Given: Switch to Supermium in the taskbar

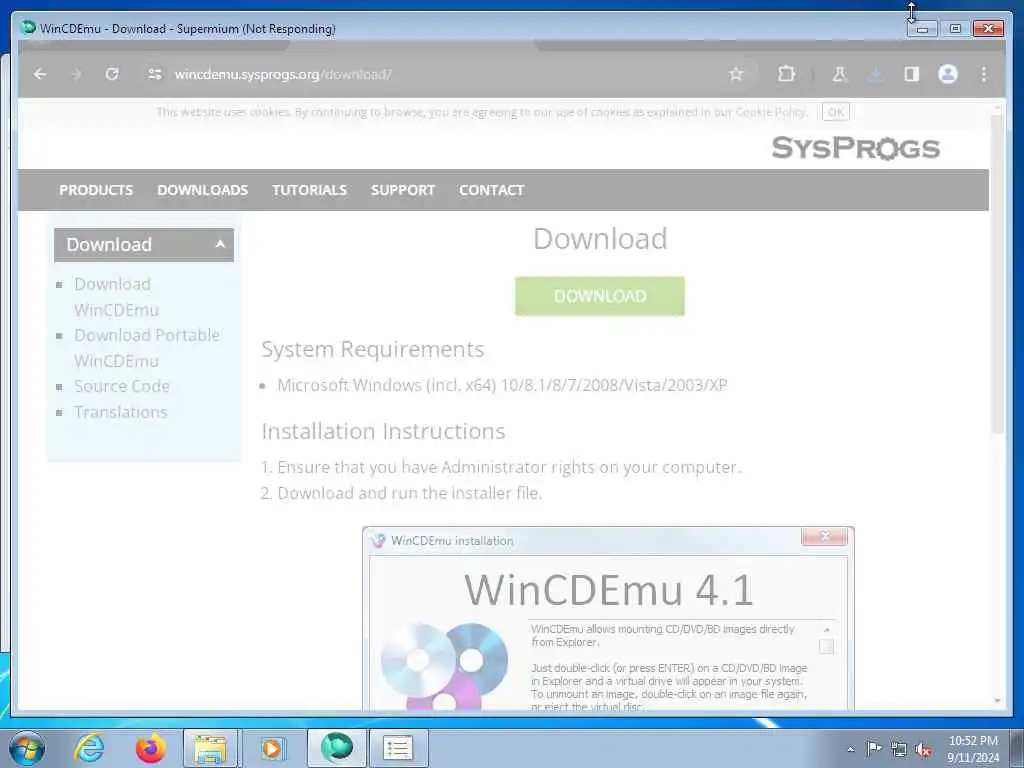Looking at the screenshot, I should pos(336,748).
